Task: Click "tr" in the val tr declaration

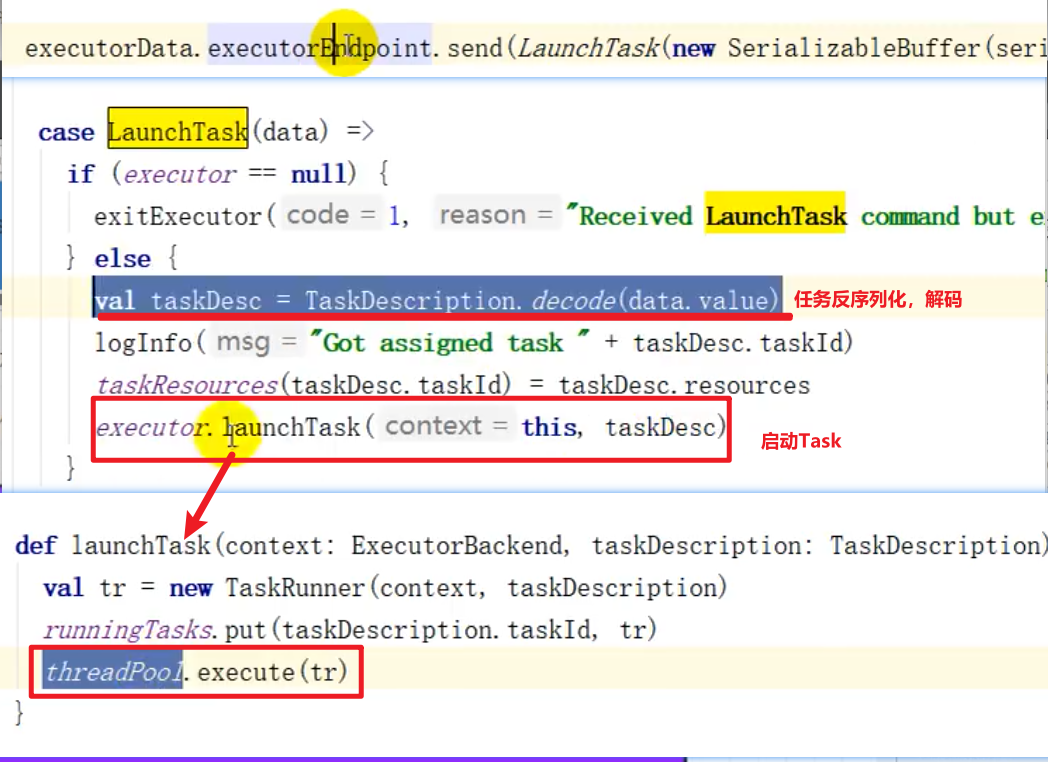Action: [113, 588]
